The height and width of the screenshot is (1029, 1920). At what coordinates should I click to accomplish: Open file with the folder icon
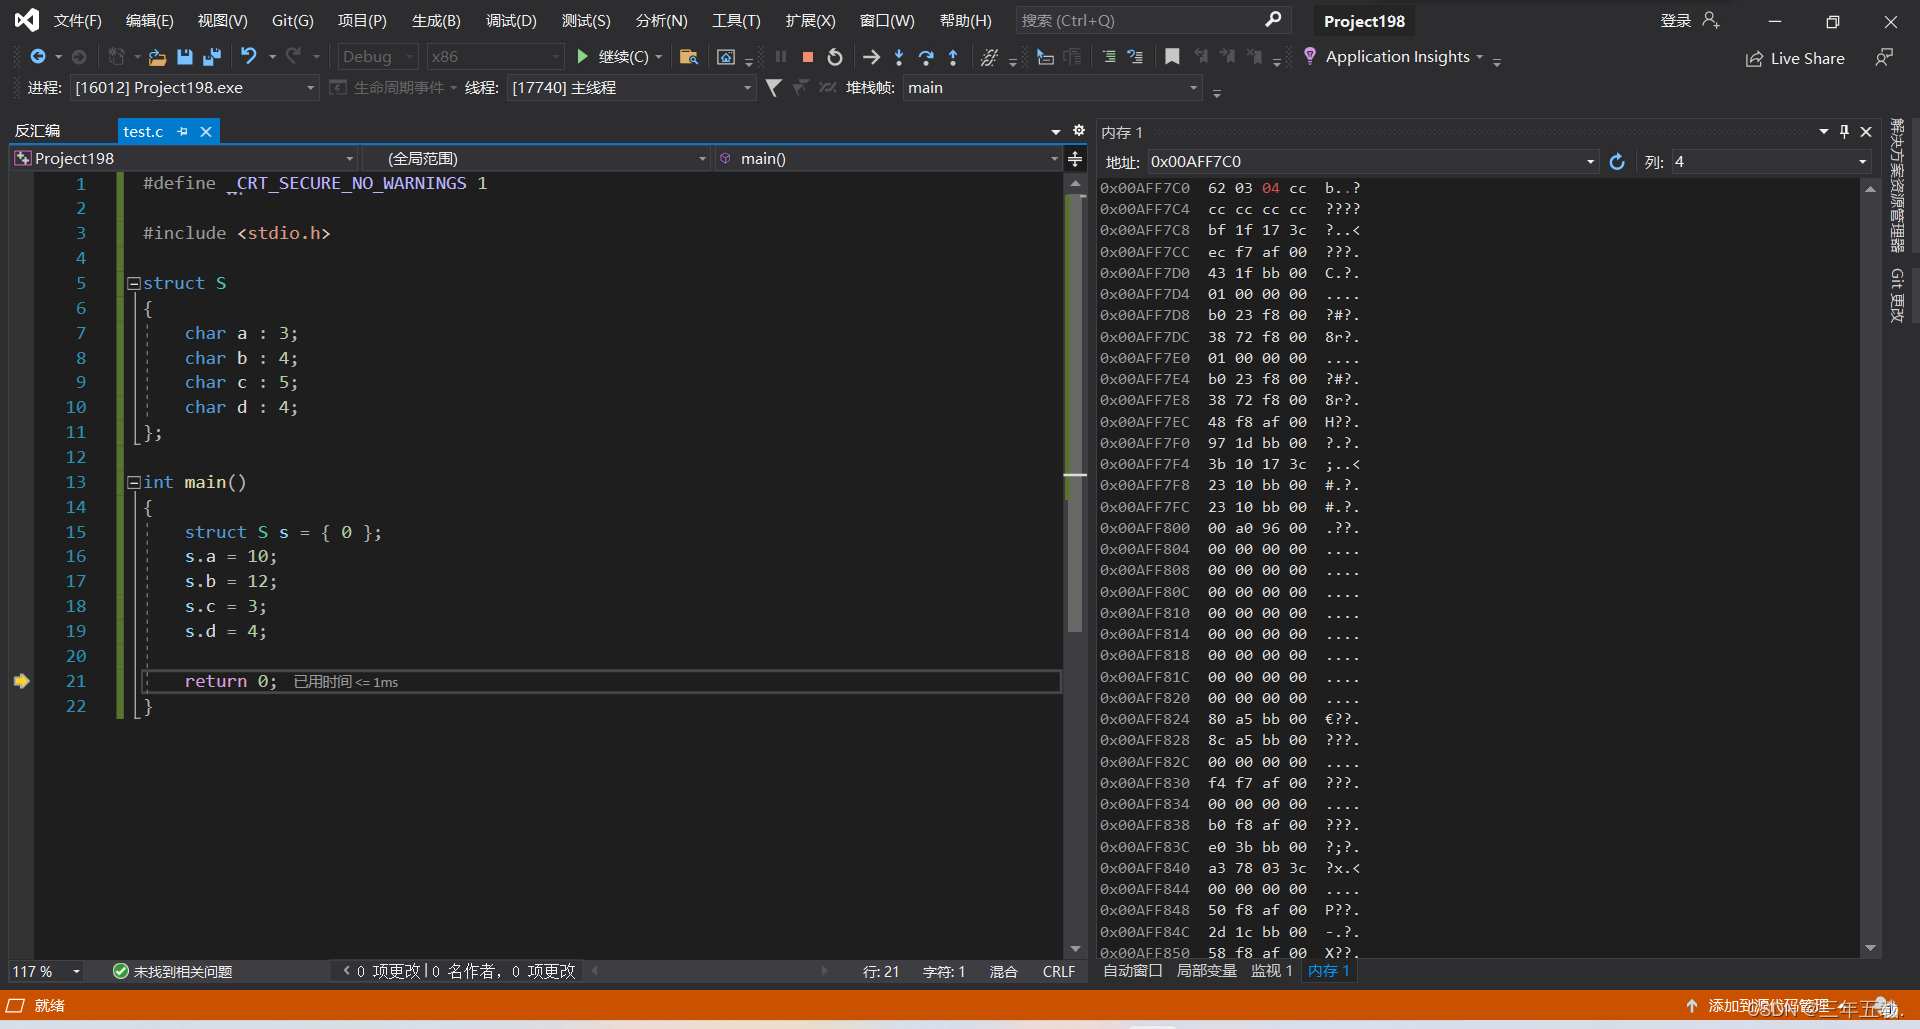(x=157, y=57)
